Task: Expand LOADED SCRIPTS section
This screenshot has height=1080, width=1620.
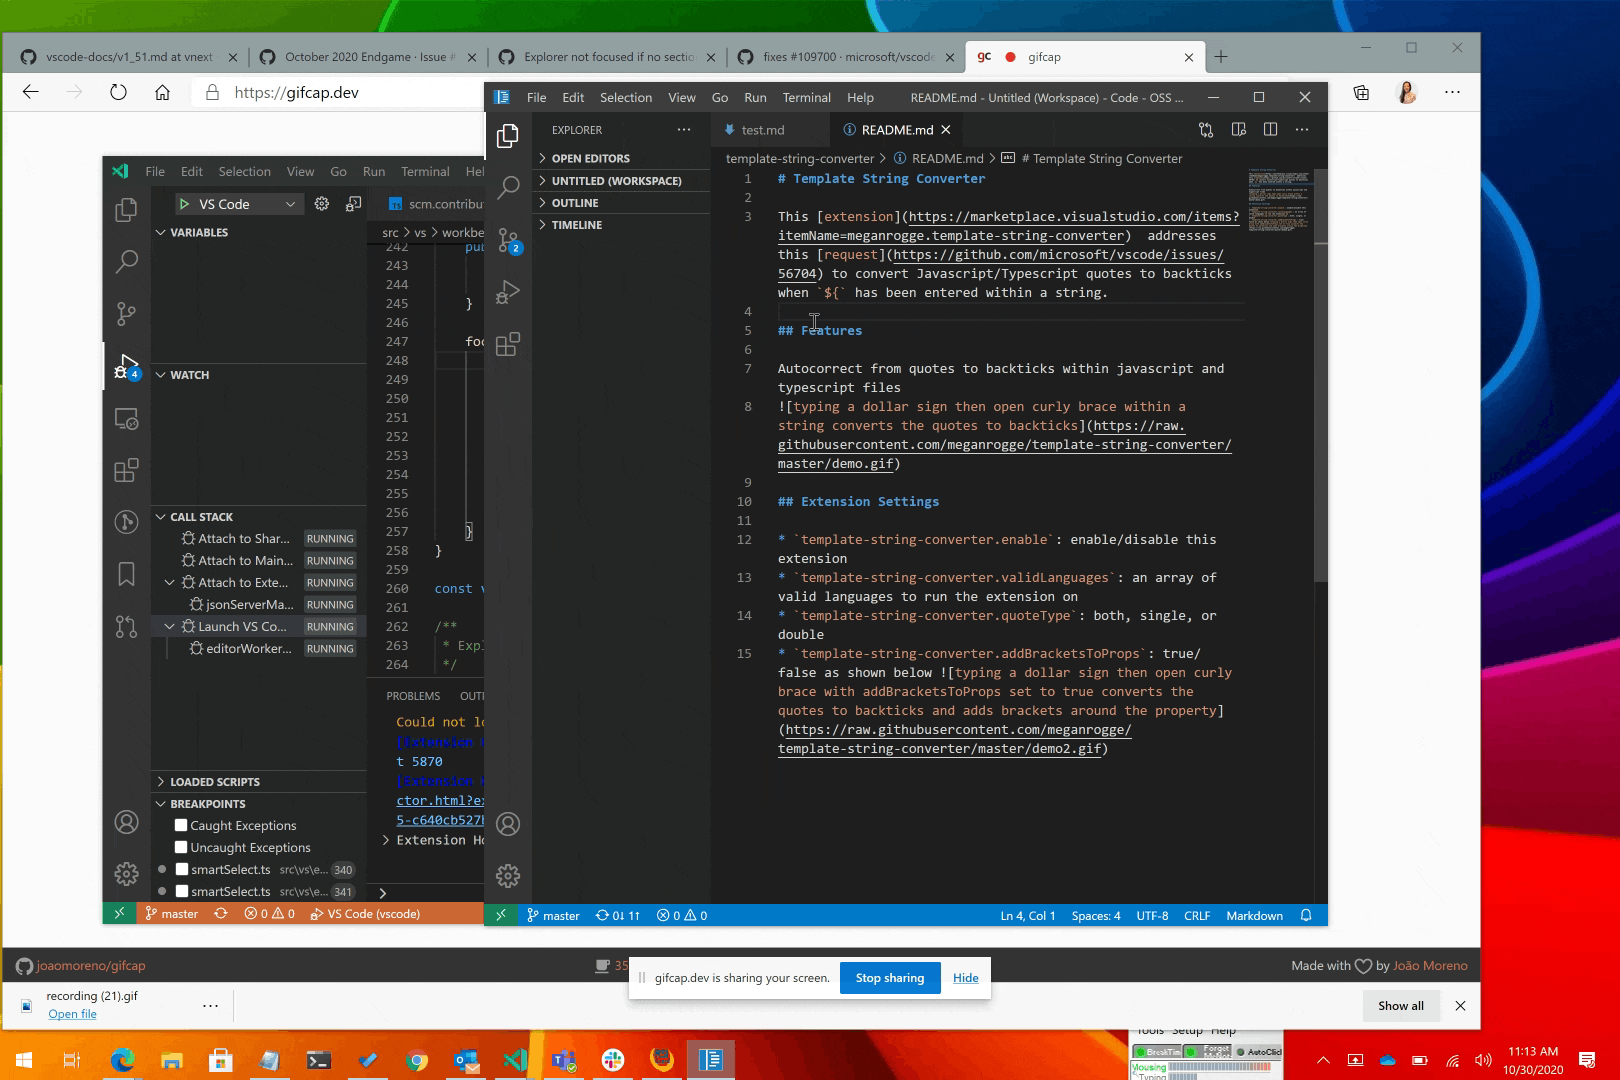Action: click(259, 781)
